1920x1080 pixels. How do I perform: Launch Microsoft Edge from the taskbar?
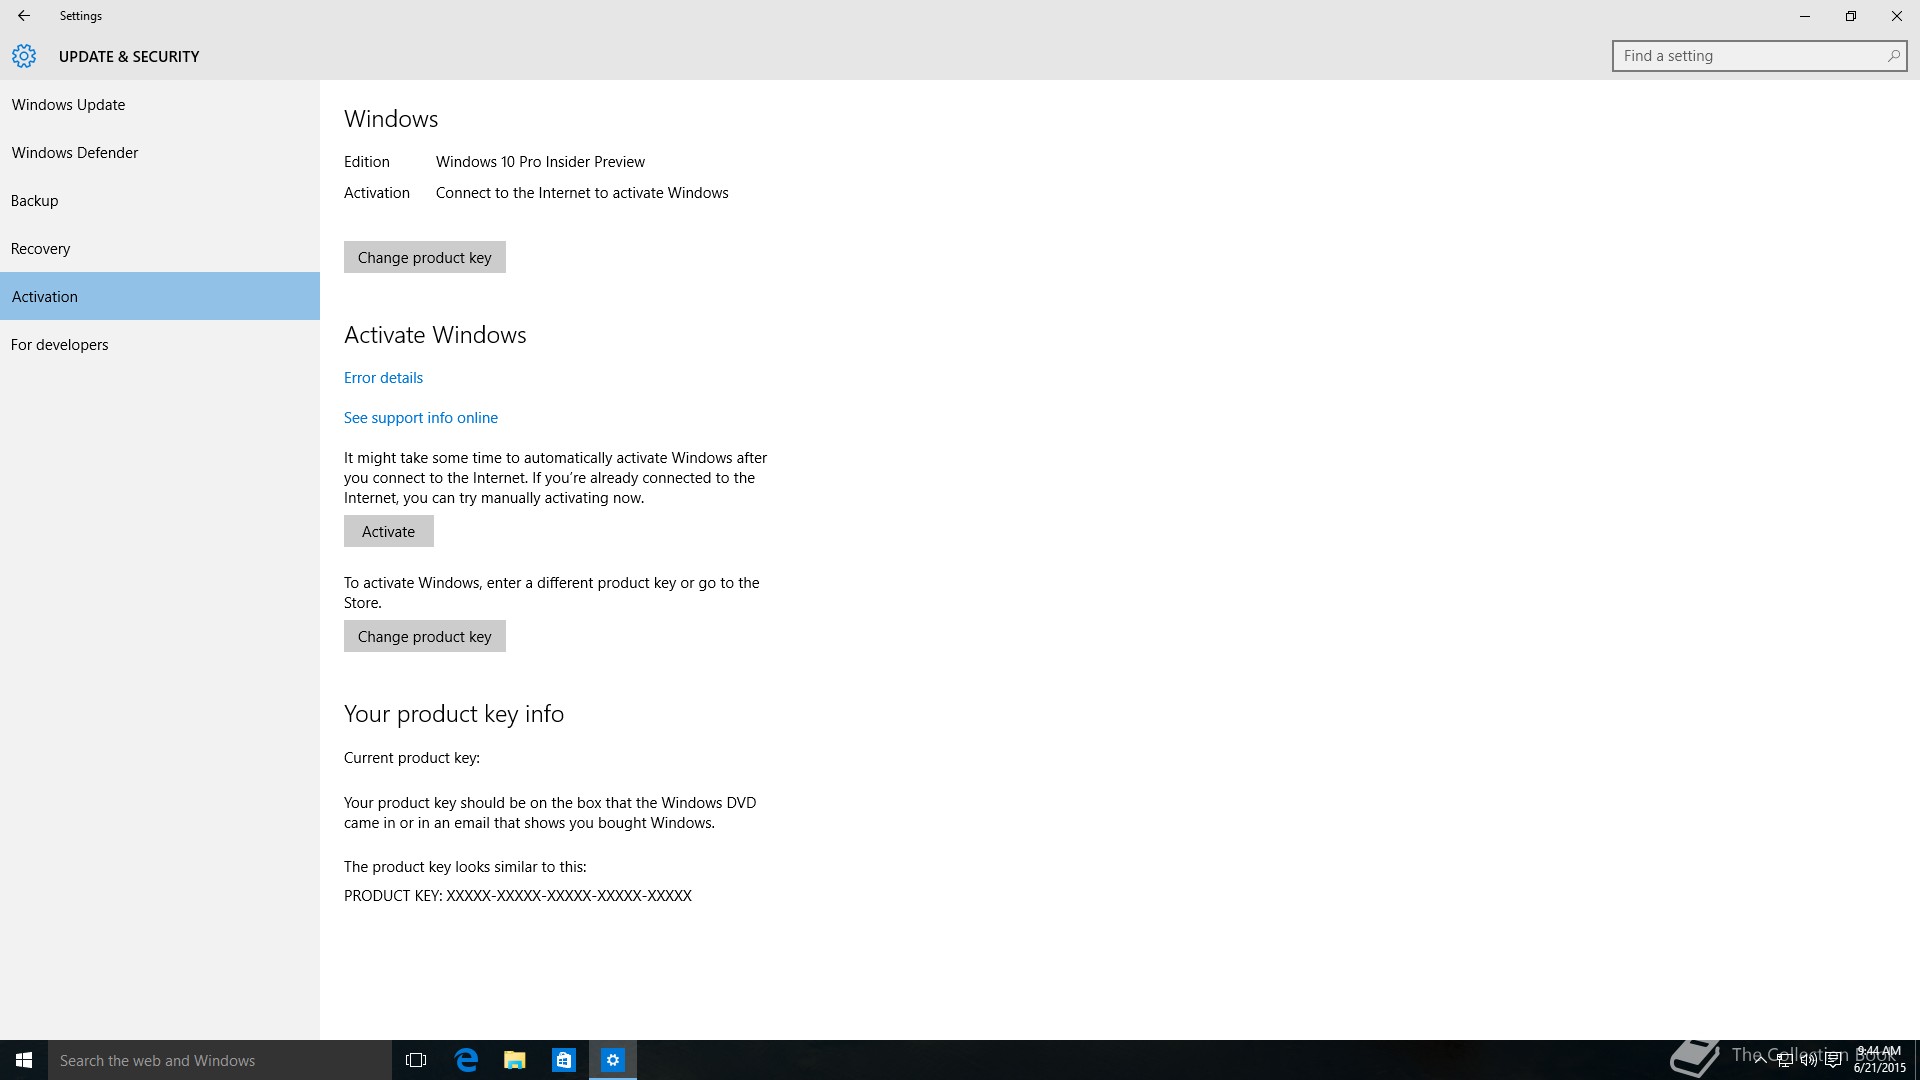coord(466,1060)
